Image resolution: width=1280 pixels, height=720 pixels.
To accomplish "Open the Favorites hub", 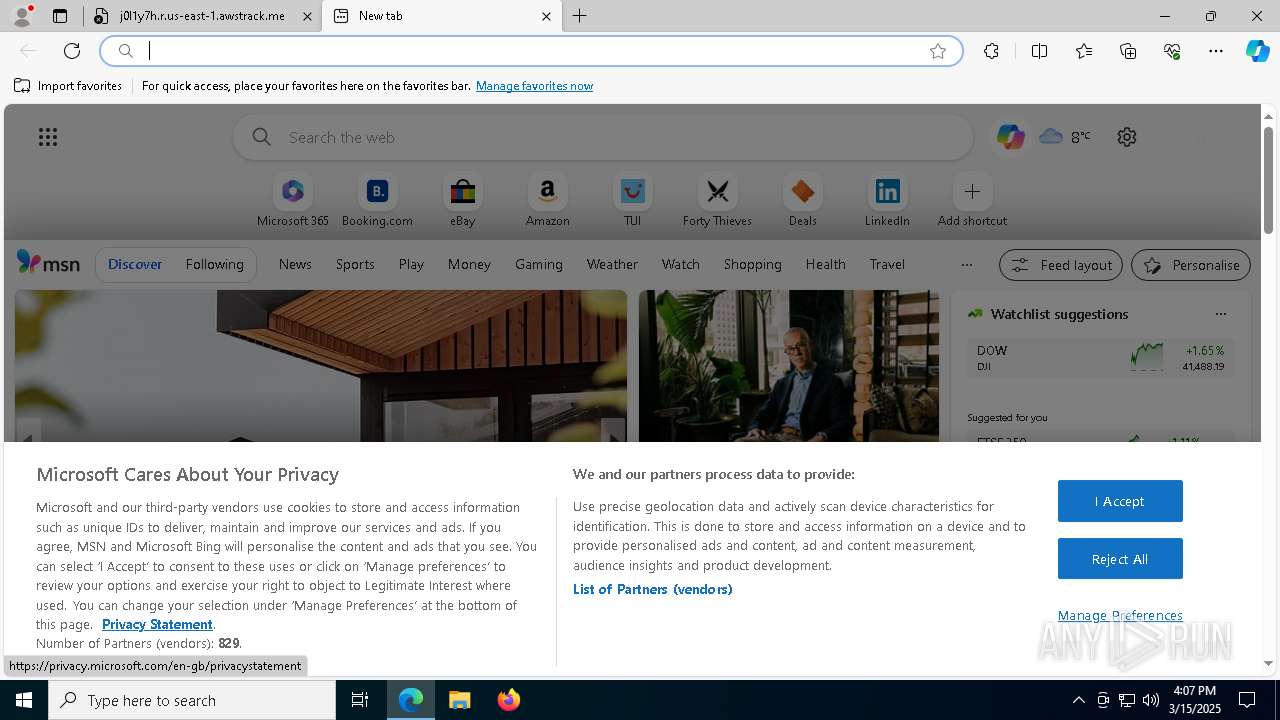I will pos(1084,51).
